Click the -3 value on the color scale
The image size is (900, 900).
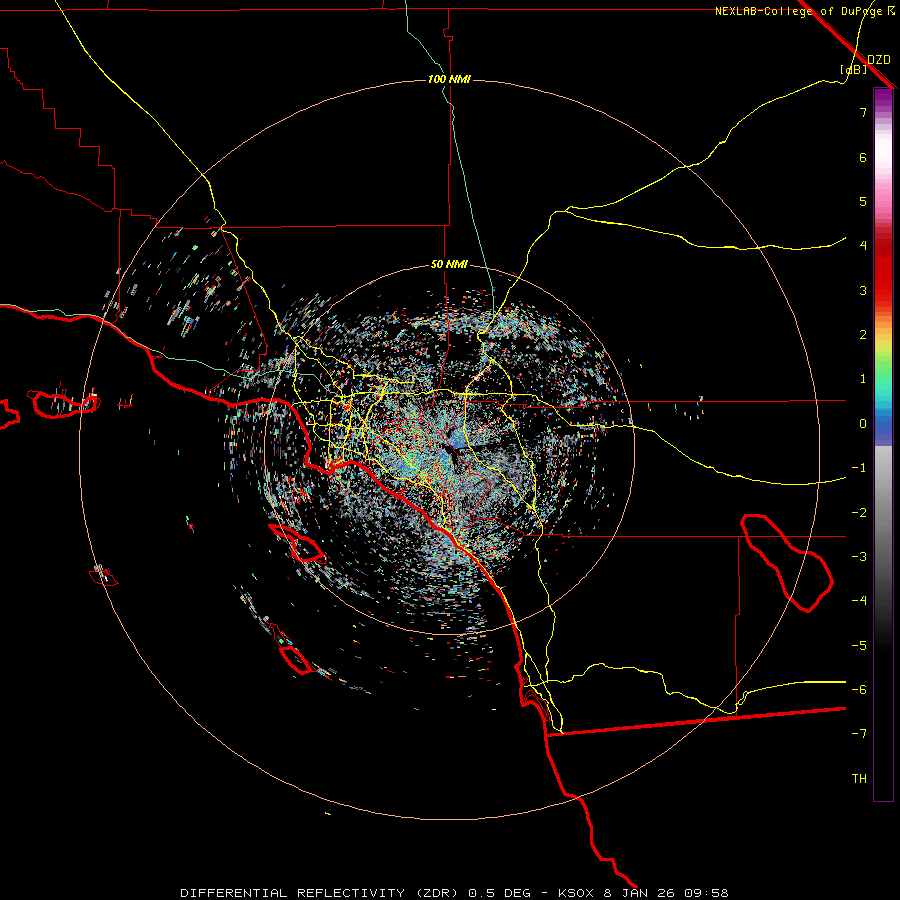click(859, 557)
